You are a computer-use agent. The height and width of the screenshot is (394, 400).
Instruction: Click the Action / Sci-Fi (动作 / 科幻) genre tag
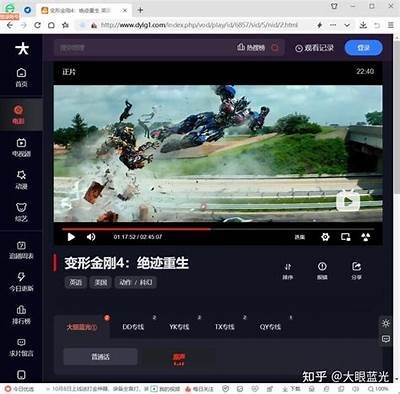click(136, 282)
